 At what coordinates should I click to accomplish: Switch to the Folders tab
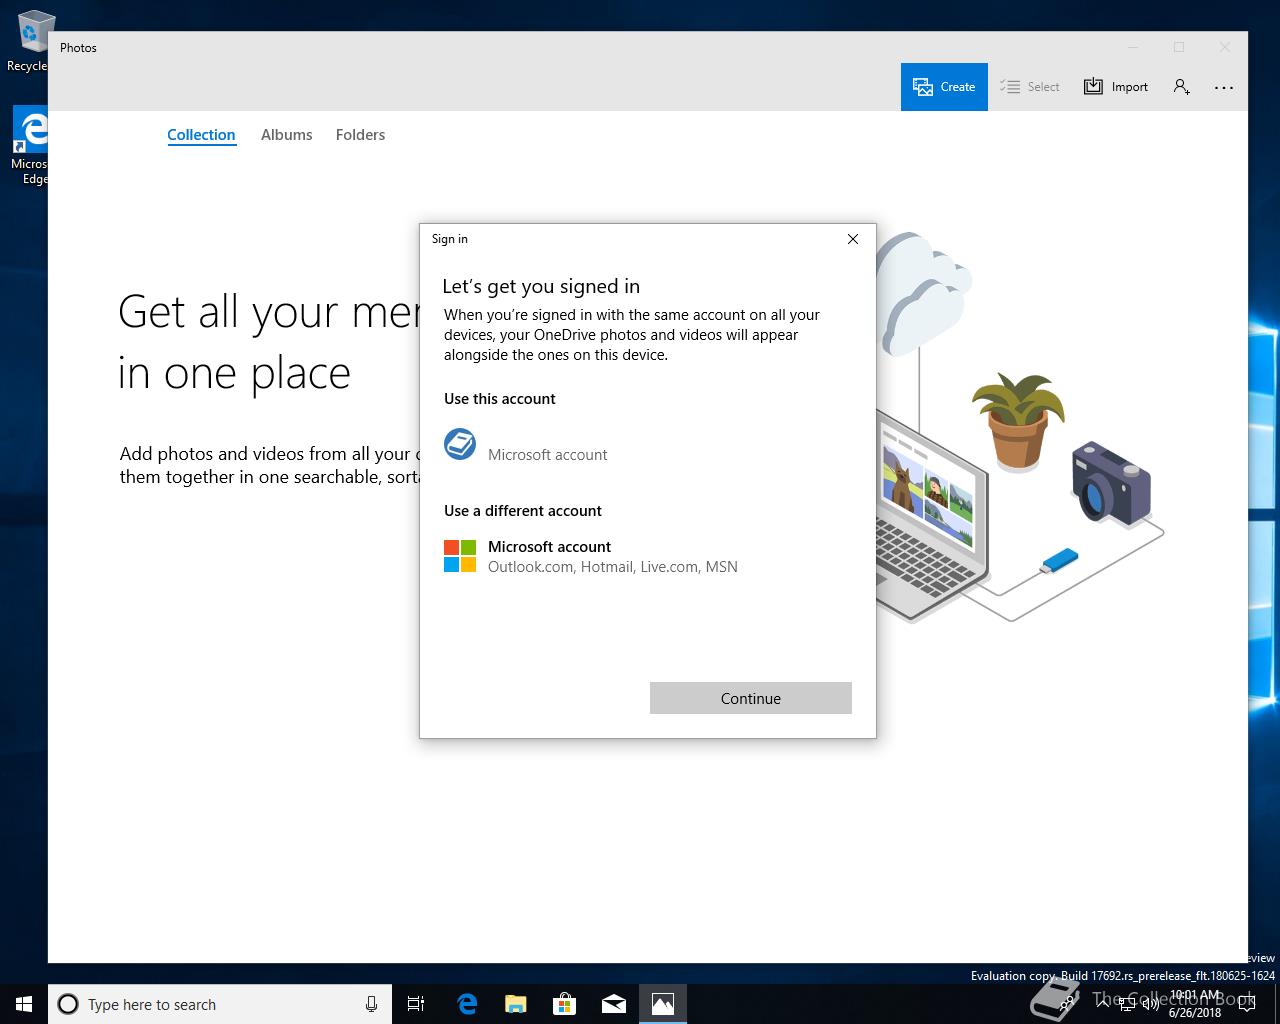(x=360, y=135)
